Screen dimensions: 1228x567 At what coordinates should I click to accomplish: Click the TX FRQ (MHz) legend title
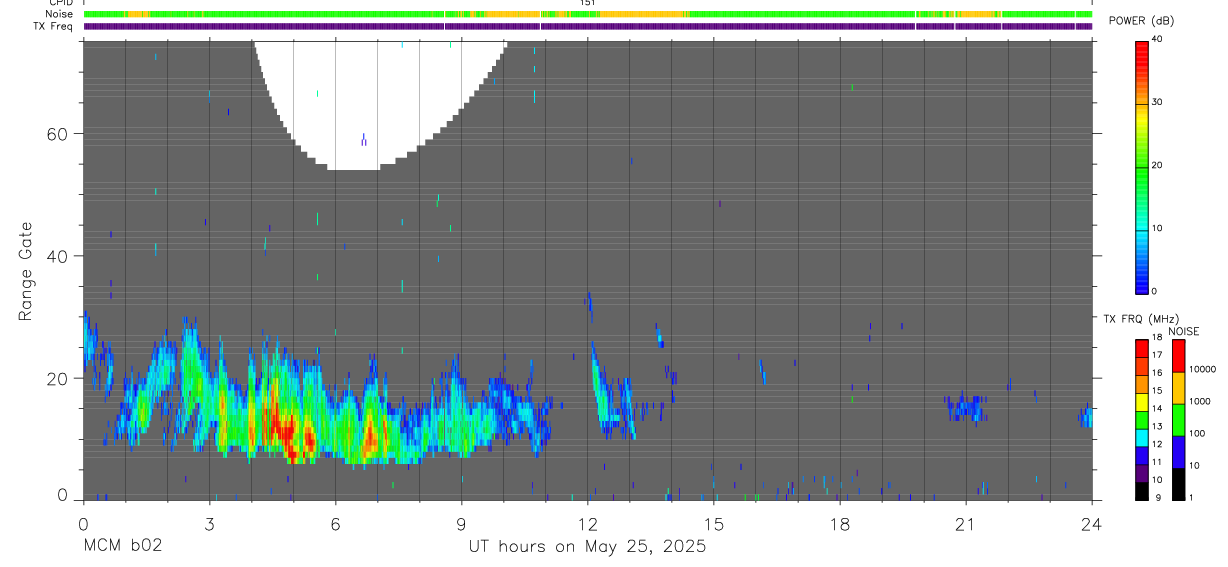(1134, 319)
